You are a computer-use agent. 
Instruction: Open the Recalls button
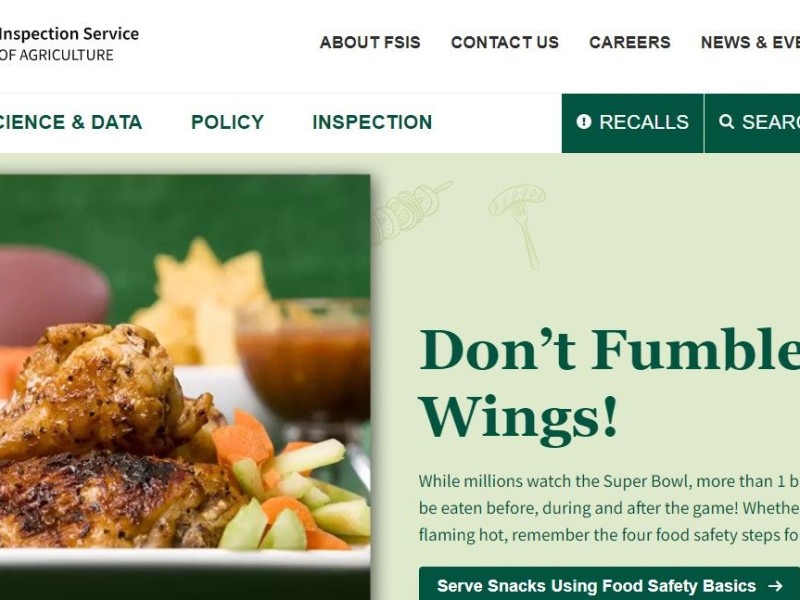[633, 123]
